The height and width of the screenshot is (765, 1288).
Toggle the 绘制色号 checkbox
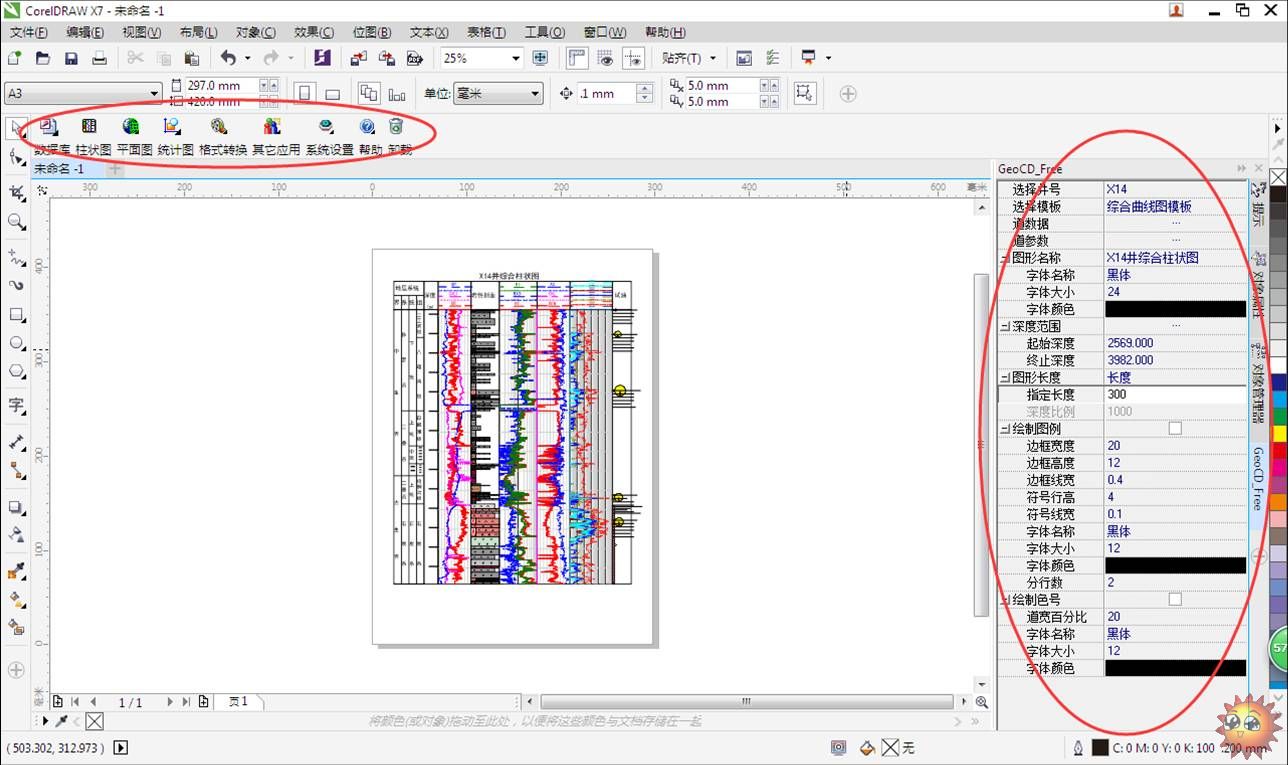(1175, 599)
